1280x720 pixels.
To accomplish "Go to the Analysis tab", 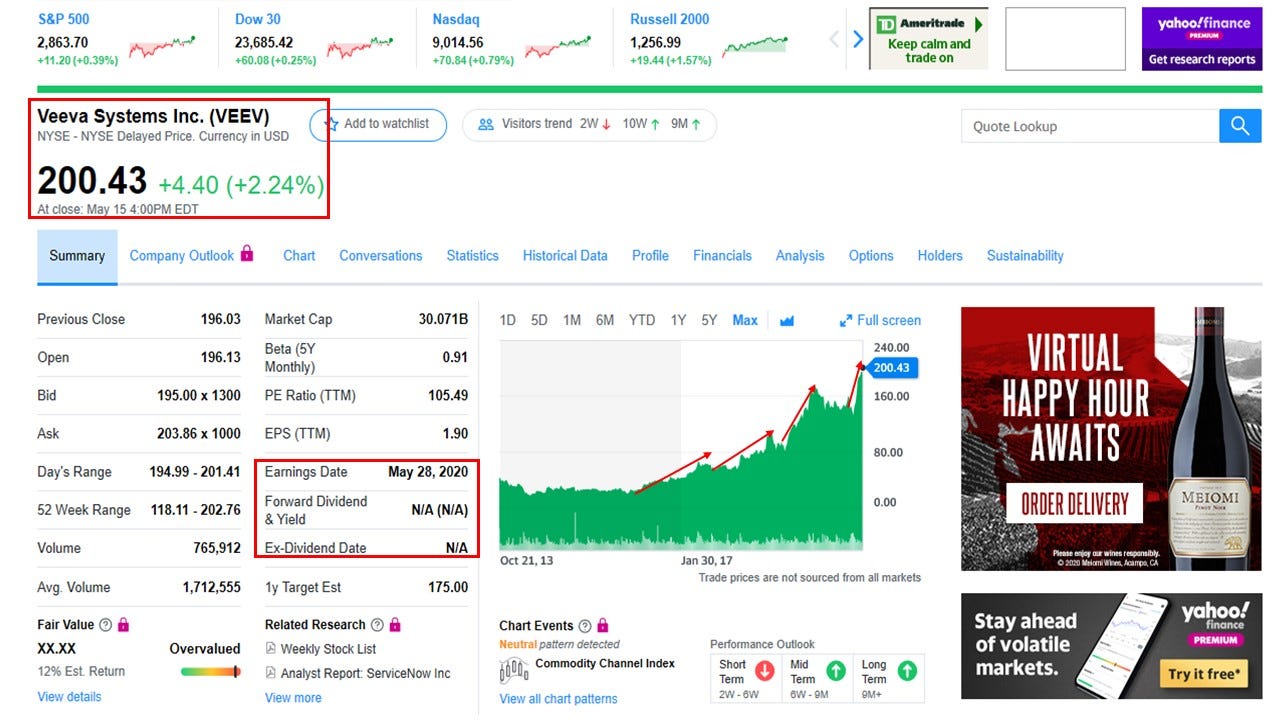I will [800, 256].
